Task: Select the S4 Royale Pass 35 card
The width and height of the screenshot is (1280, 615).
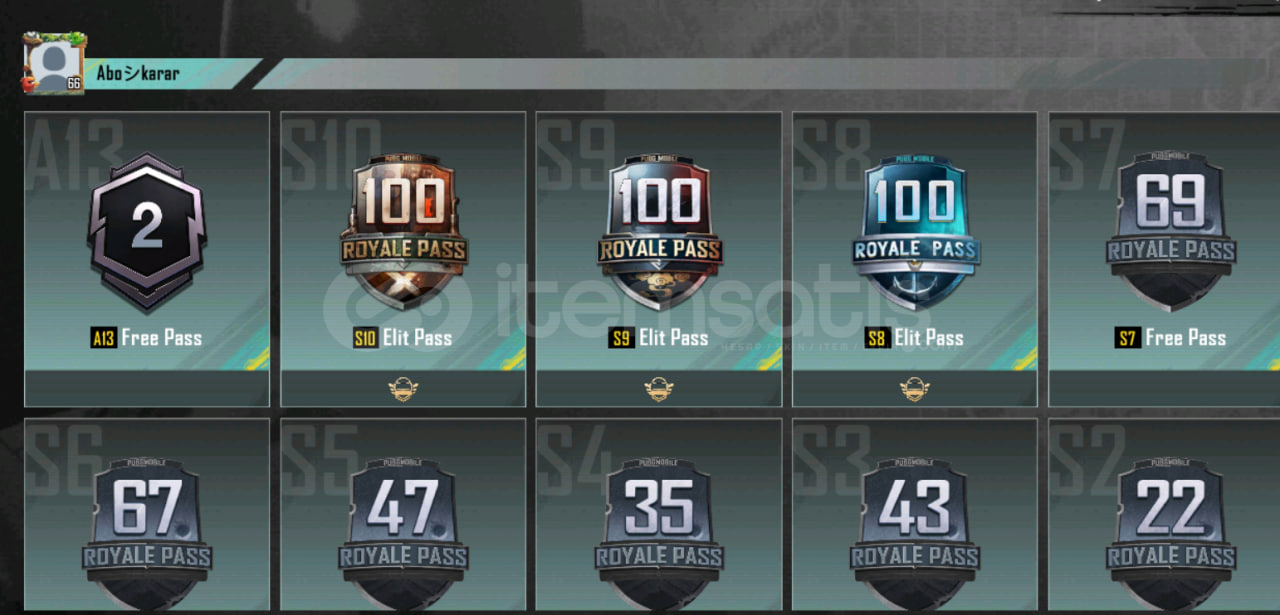Action: tap(659, 515)
